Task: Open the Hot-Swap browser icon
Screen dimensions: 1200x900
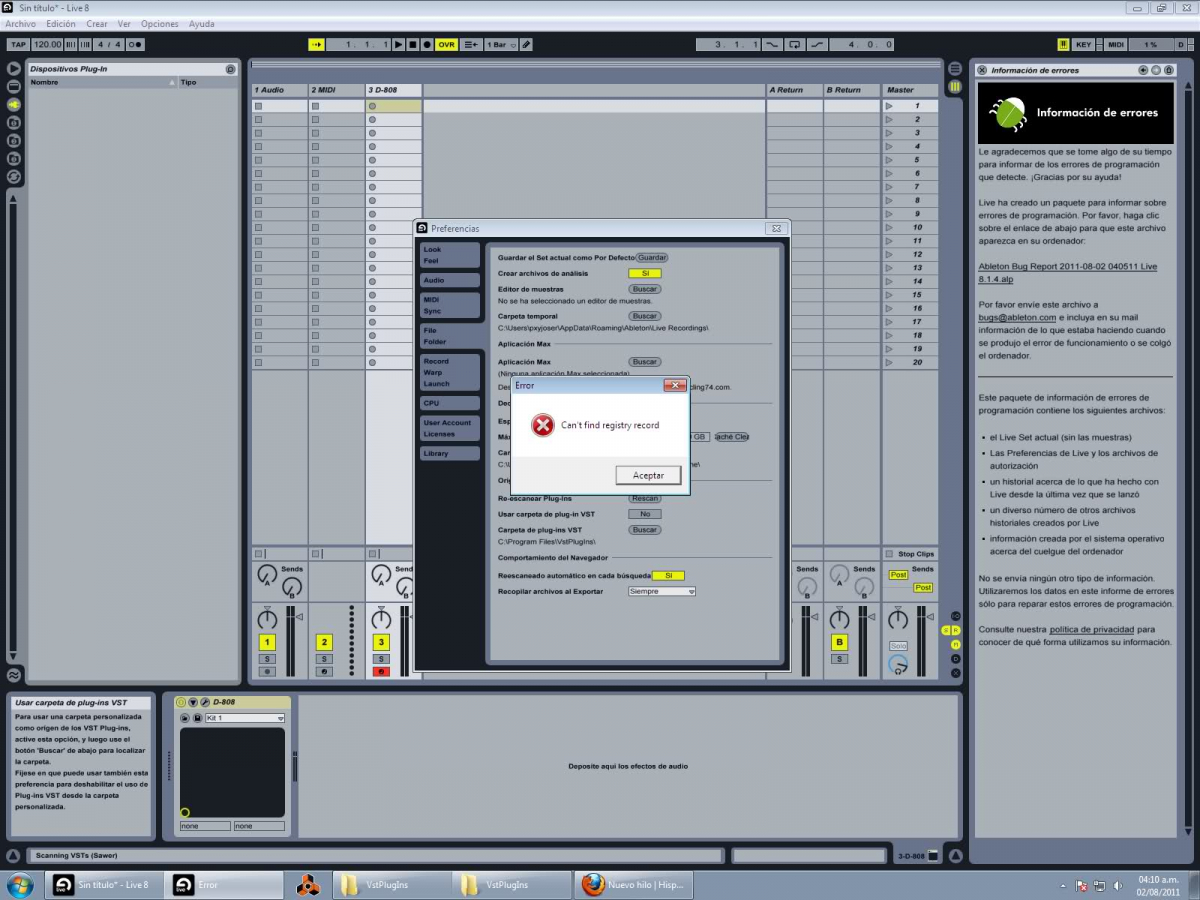Action: 14,176
